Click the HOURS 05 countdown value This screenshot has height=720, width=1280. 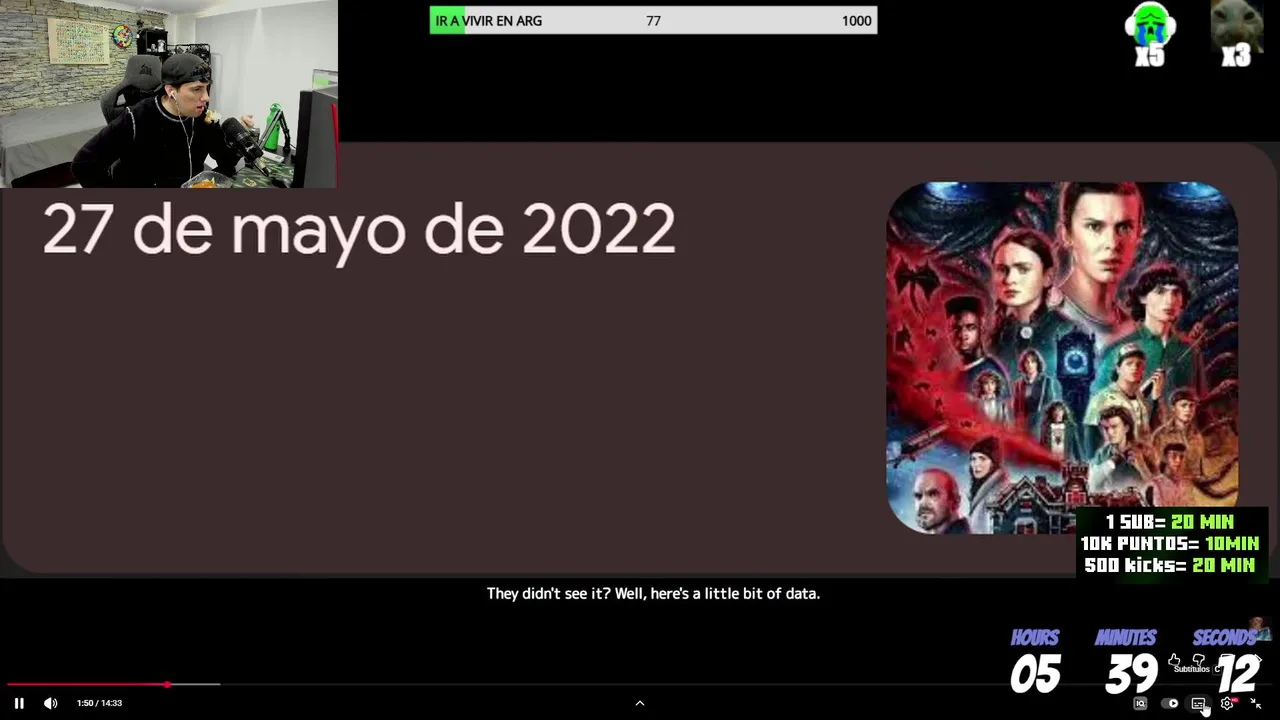1035,675
